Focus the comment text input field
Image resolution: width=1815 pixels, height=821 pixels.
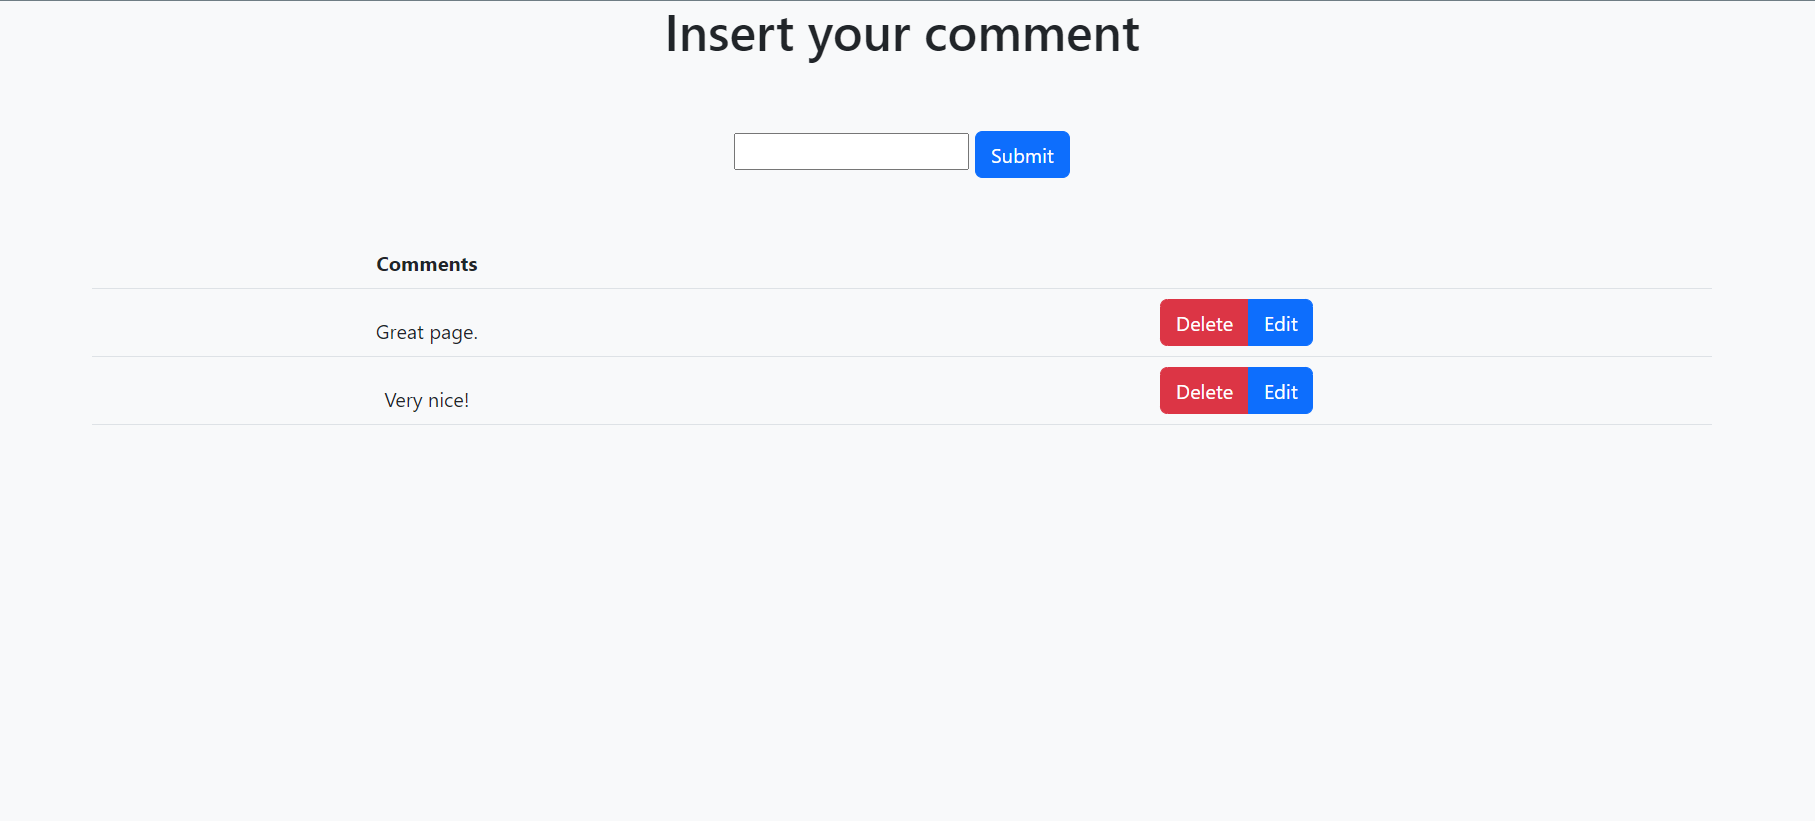[850, 152]
